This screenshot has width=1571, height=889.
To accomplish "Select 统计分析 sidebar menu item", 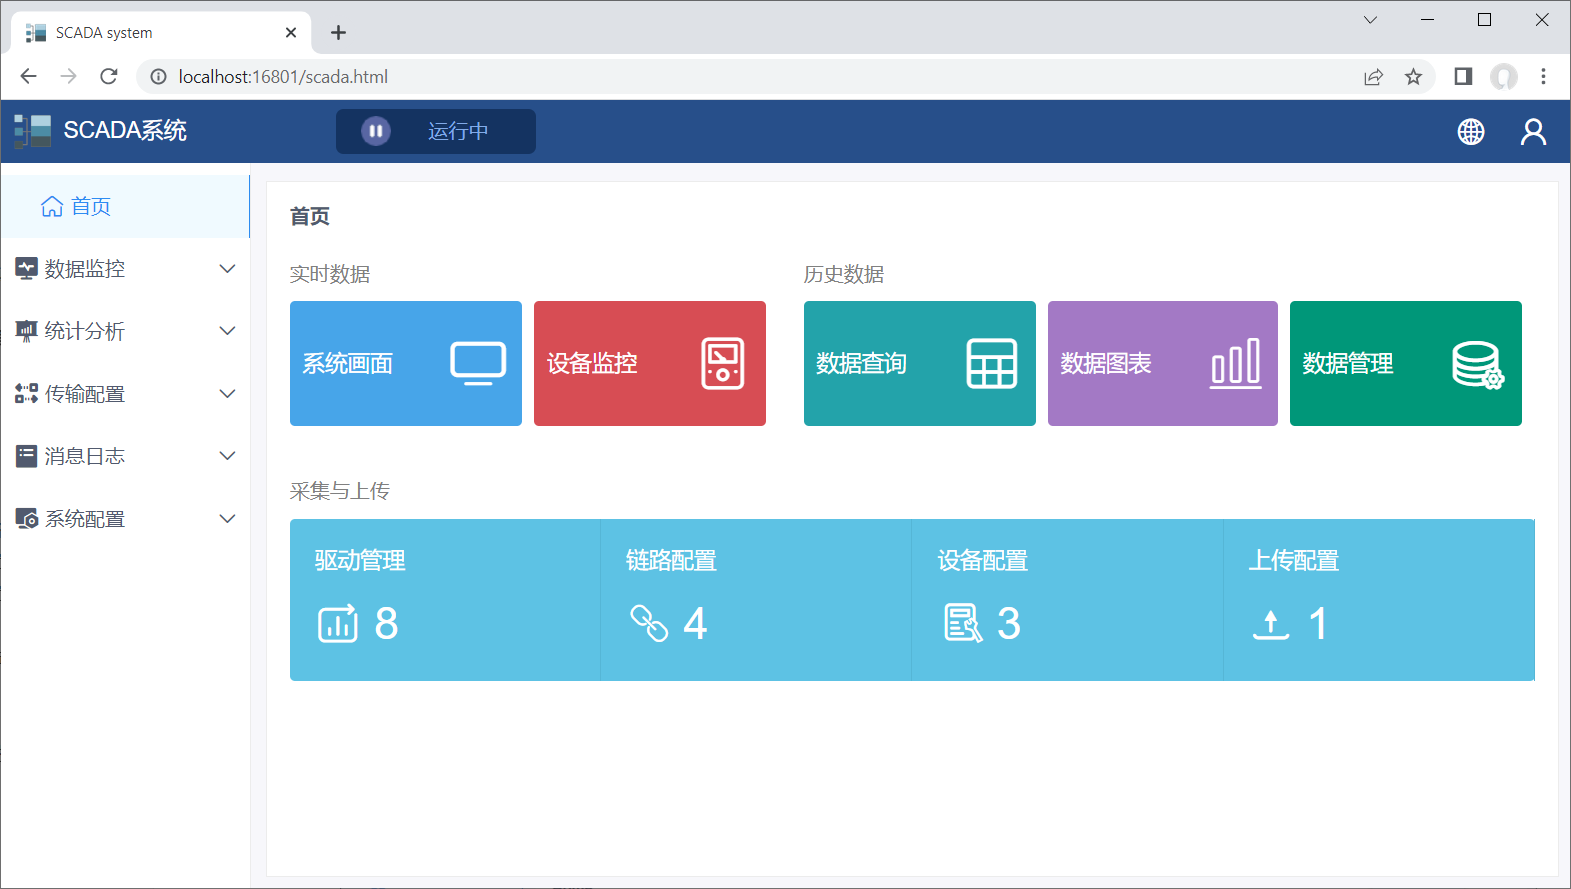I will (125, 331).
